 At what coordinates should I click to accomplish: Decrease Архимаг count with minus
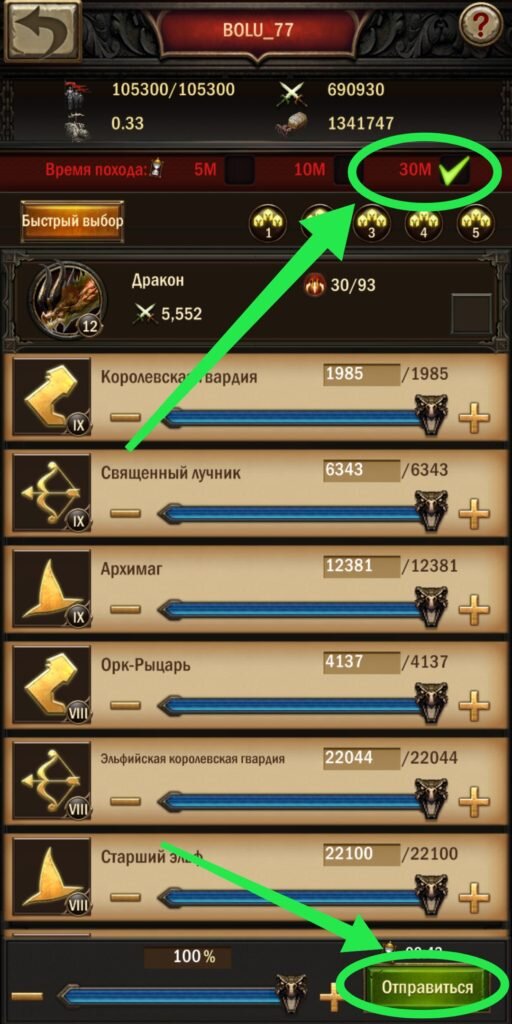(x=125, y=609)
